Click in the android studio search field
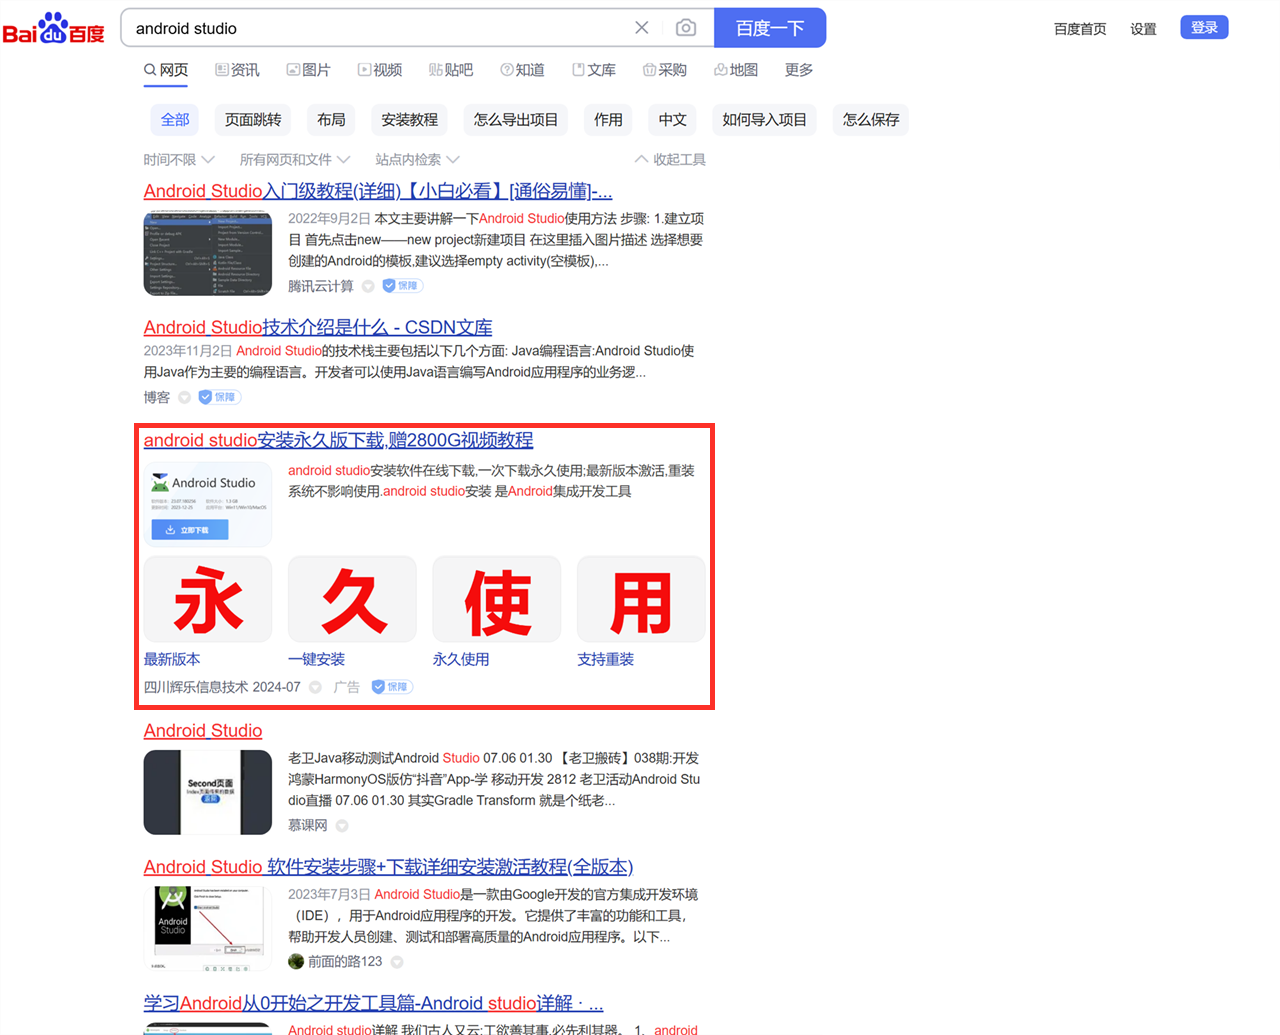This screenshot has height=1035, width=1280. (x=375, y=28)
